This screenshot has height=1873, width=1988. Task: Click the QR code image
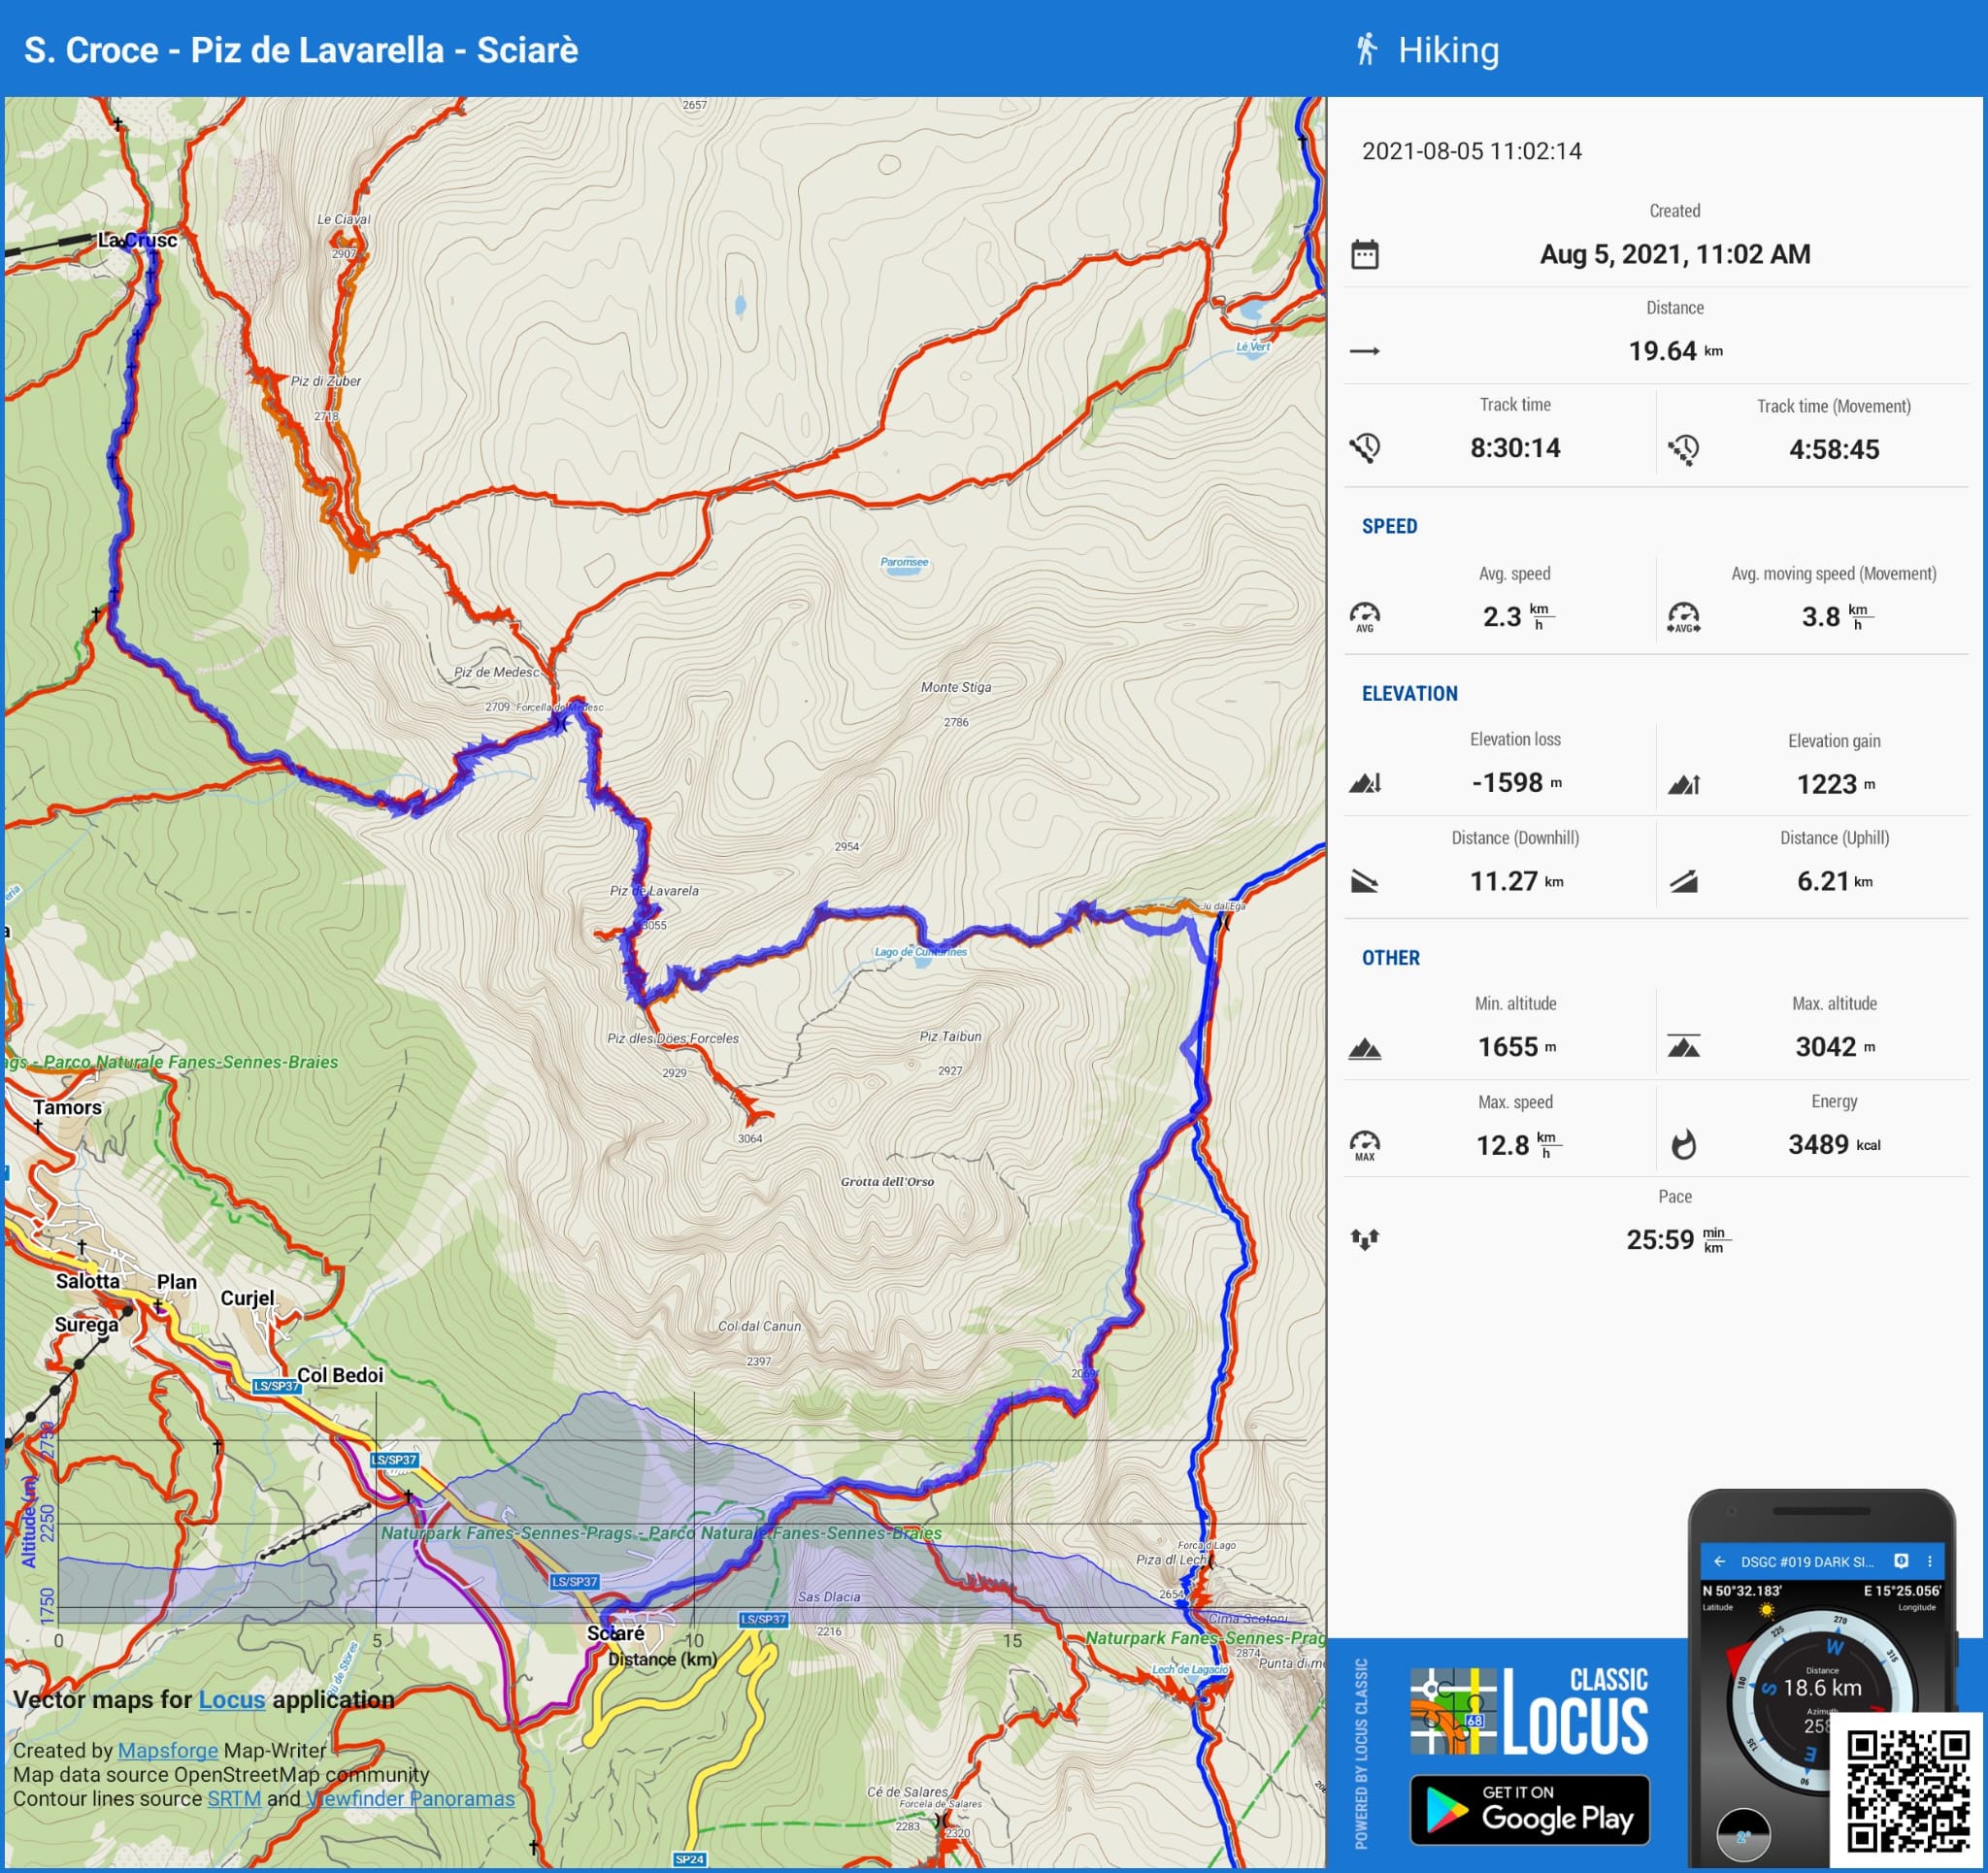tap(1907, 1791)
